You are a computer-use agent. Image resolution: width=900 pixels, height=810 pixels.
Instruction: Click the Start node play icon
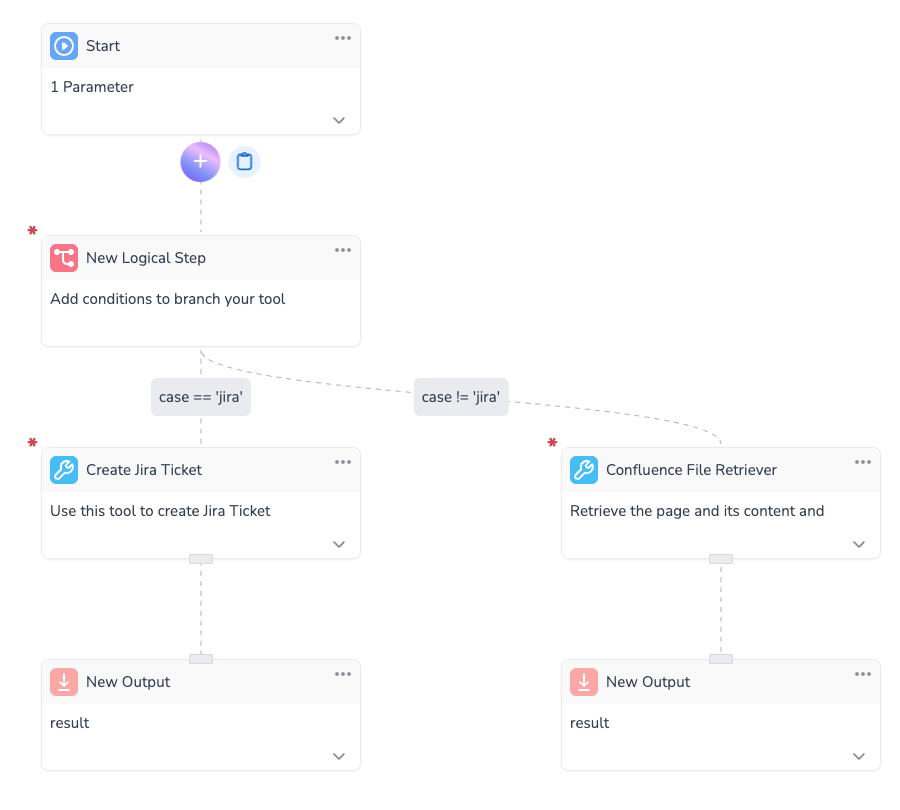pos(64,46)
